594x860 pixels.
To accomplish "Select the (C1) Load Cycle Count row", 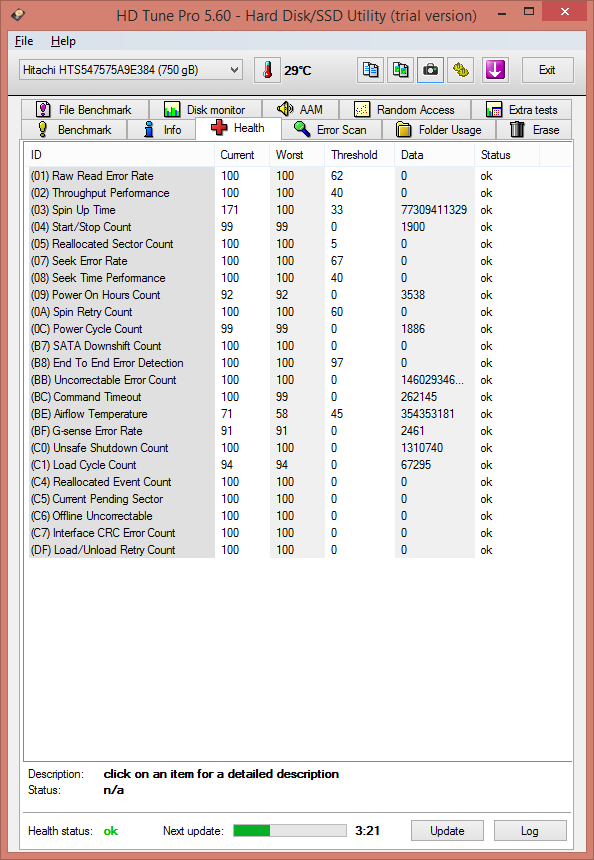I will coord(284,465).
